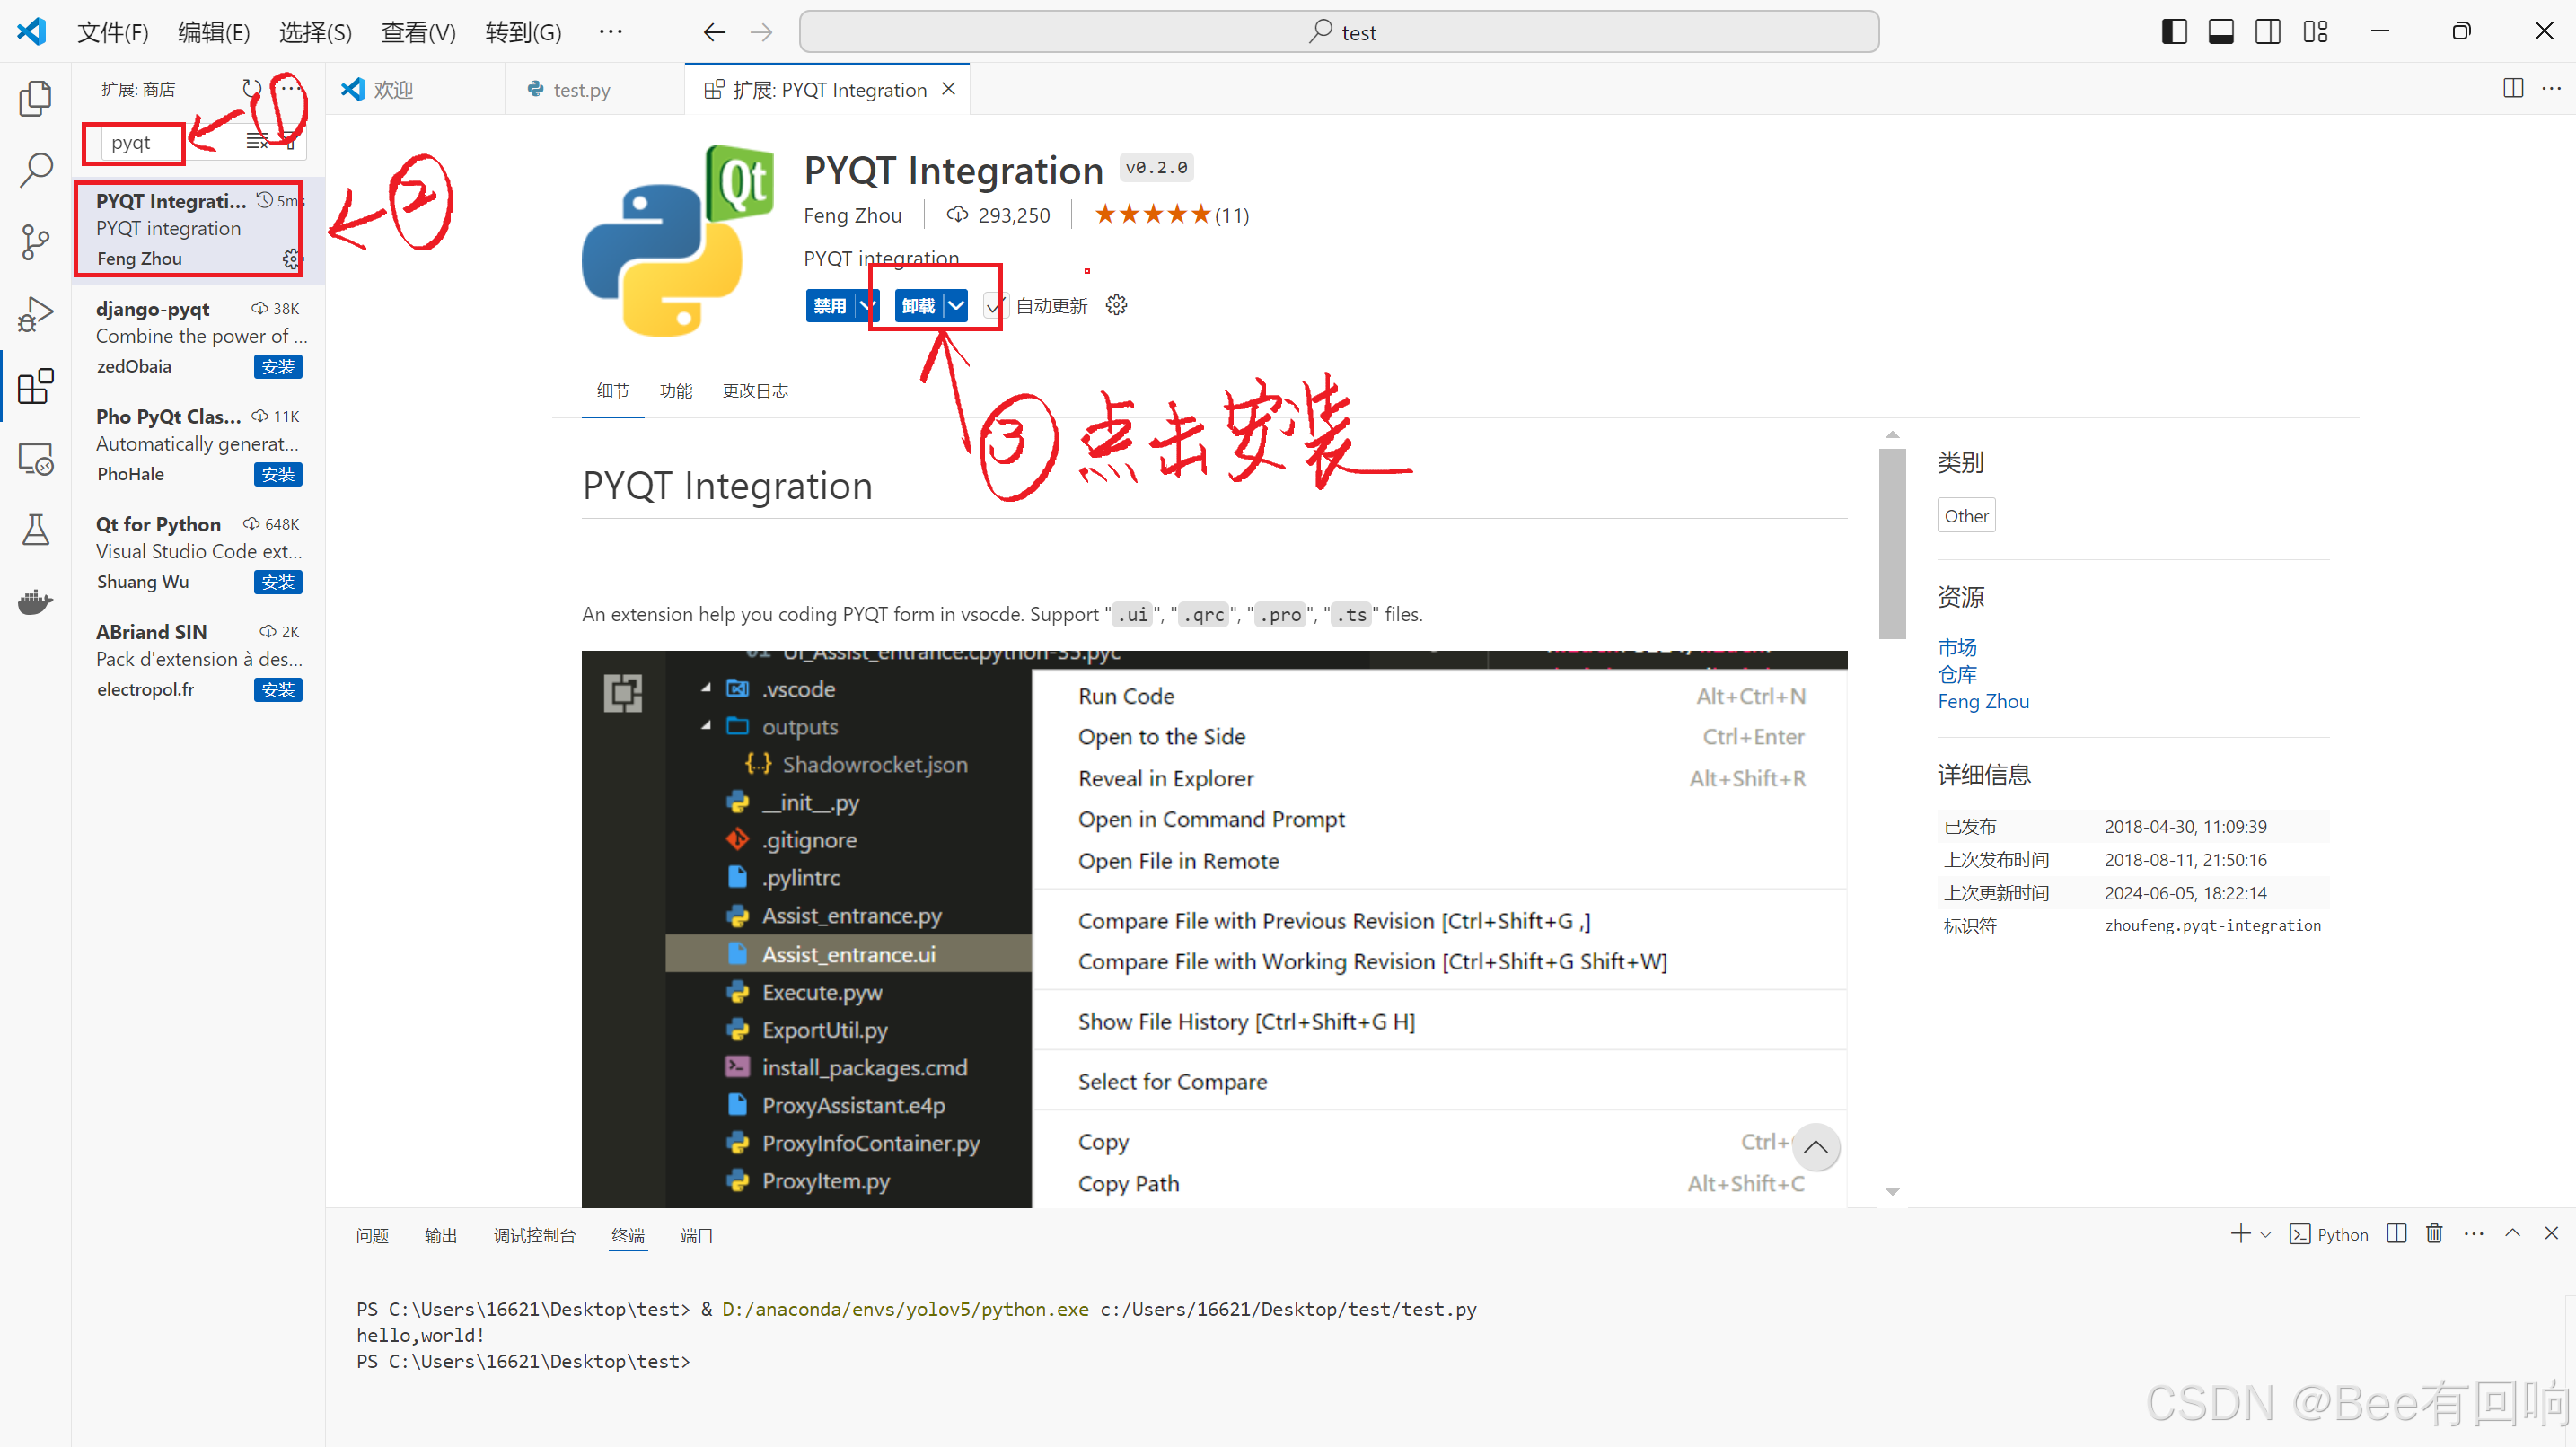Expand hidden menu items with title bar ellipsis
The height and width of the screenshot is (1447, 2576).
click(611, 32)
